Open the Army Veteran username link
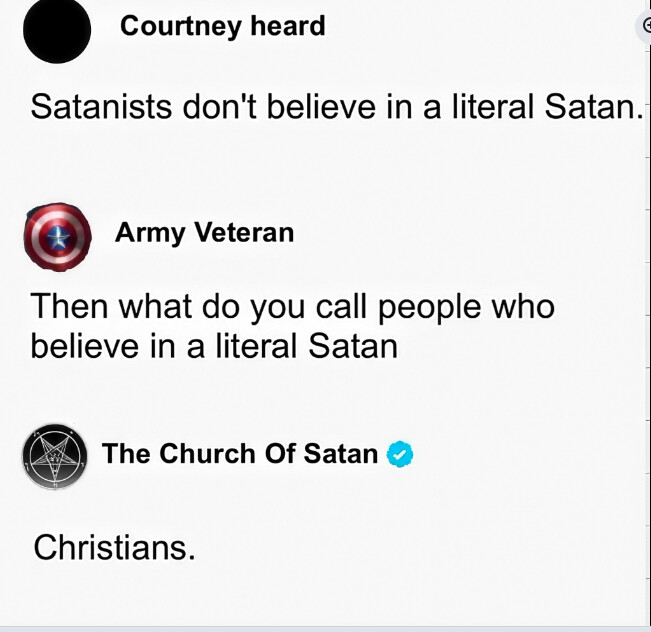This screenshot has width=651, height=632. 204,233
